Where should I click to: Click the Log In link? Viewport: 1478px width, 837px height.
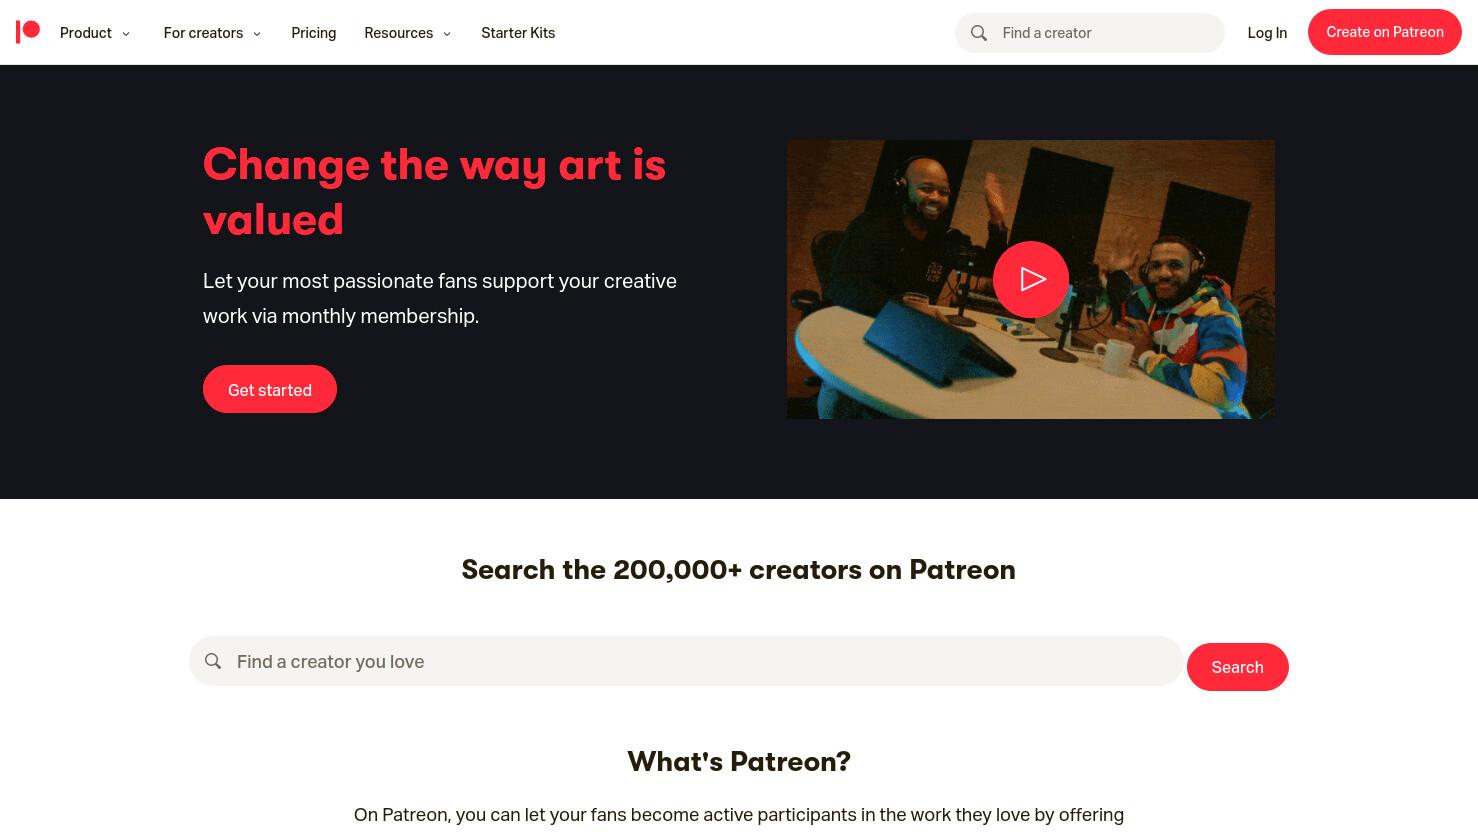1267,33
